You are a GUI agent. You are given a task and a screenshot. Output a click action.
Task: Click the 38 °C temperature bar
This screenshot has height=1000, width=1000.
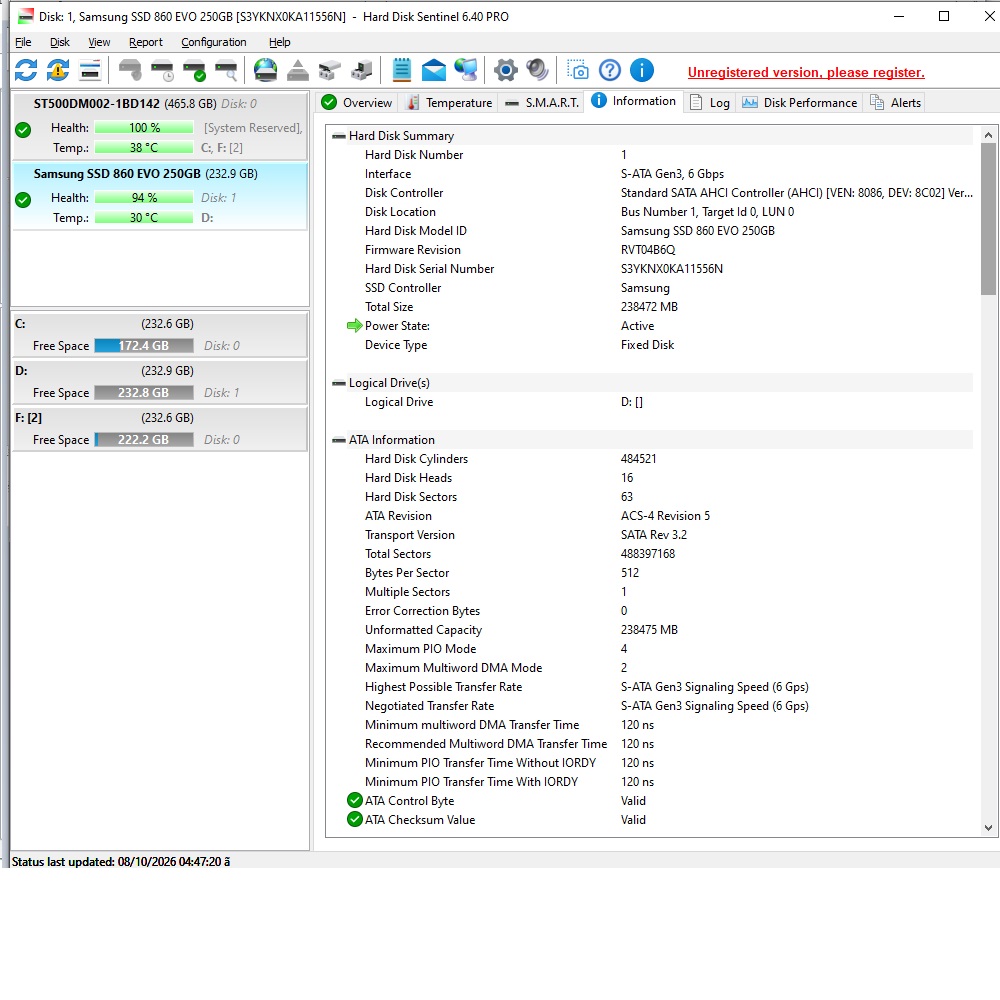click(144, 148)
